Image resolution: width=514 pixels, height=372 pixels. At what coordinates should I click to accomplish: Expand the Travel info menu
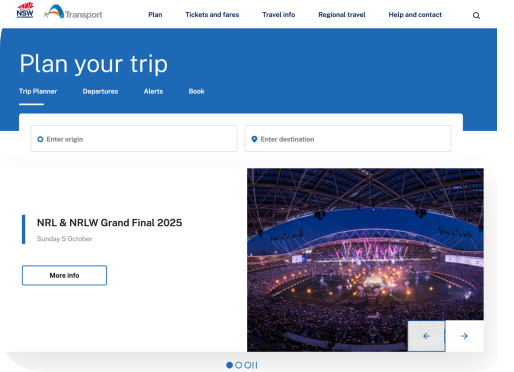pos(278,15)
